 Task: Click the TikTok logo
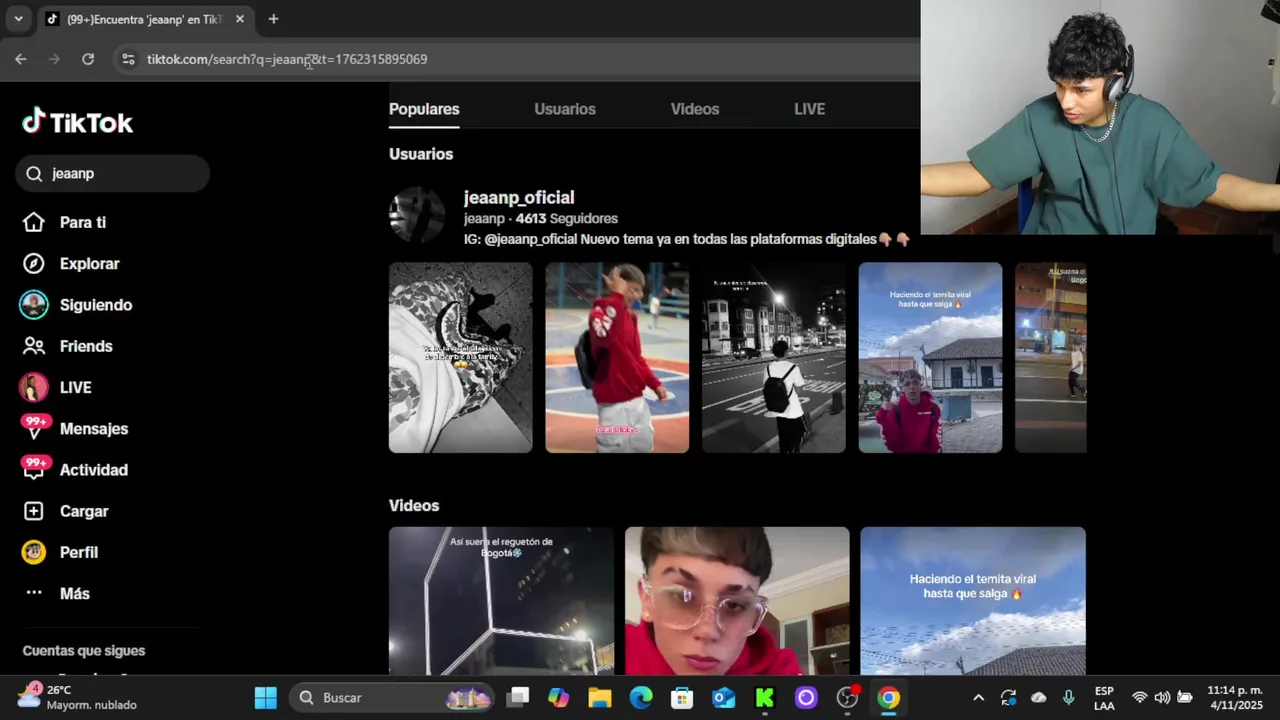(x=78, y=122)
